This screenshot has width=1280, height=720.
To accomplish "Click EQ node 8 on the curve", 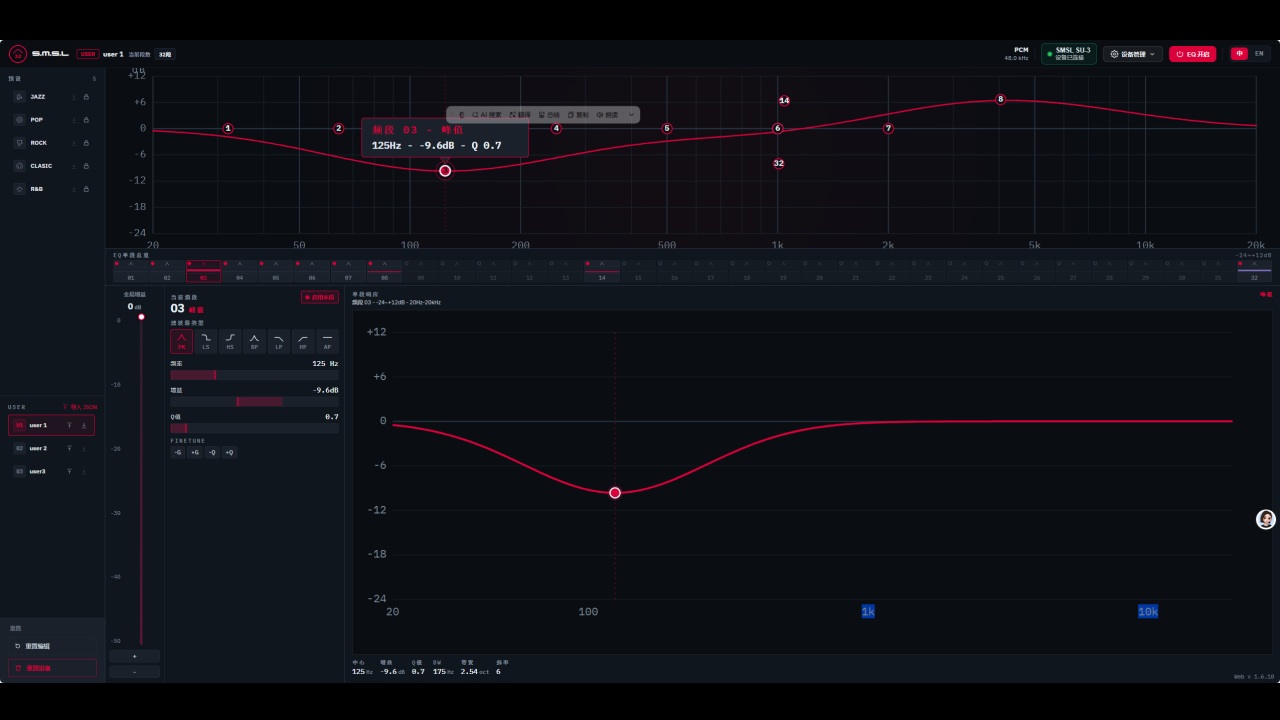I will click(x=1000, y=99).
